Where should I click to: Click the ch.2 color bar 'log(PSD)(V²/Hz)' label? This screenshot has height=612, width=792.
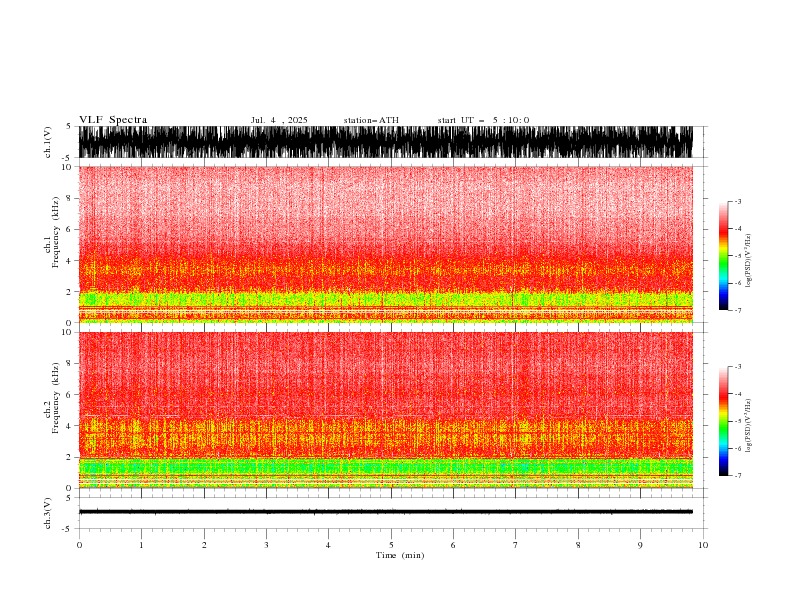[x=749, y=426]
